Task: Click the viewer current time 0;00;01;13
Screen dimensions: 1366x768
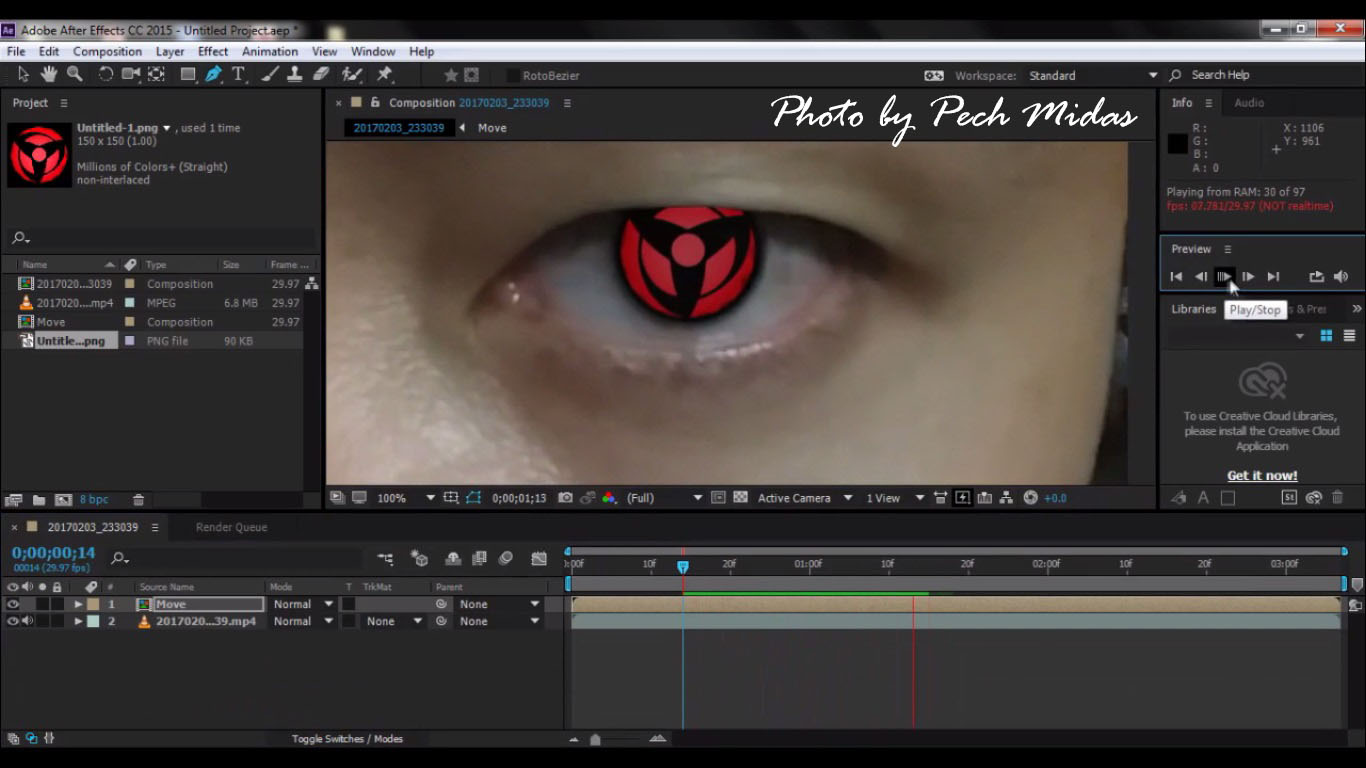Action: coord(519,497)
